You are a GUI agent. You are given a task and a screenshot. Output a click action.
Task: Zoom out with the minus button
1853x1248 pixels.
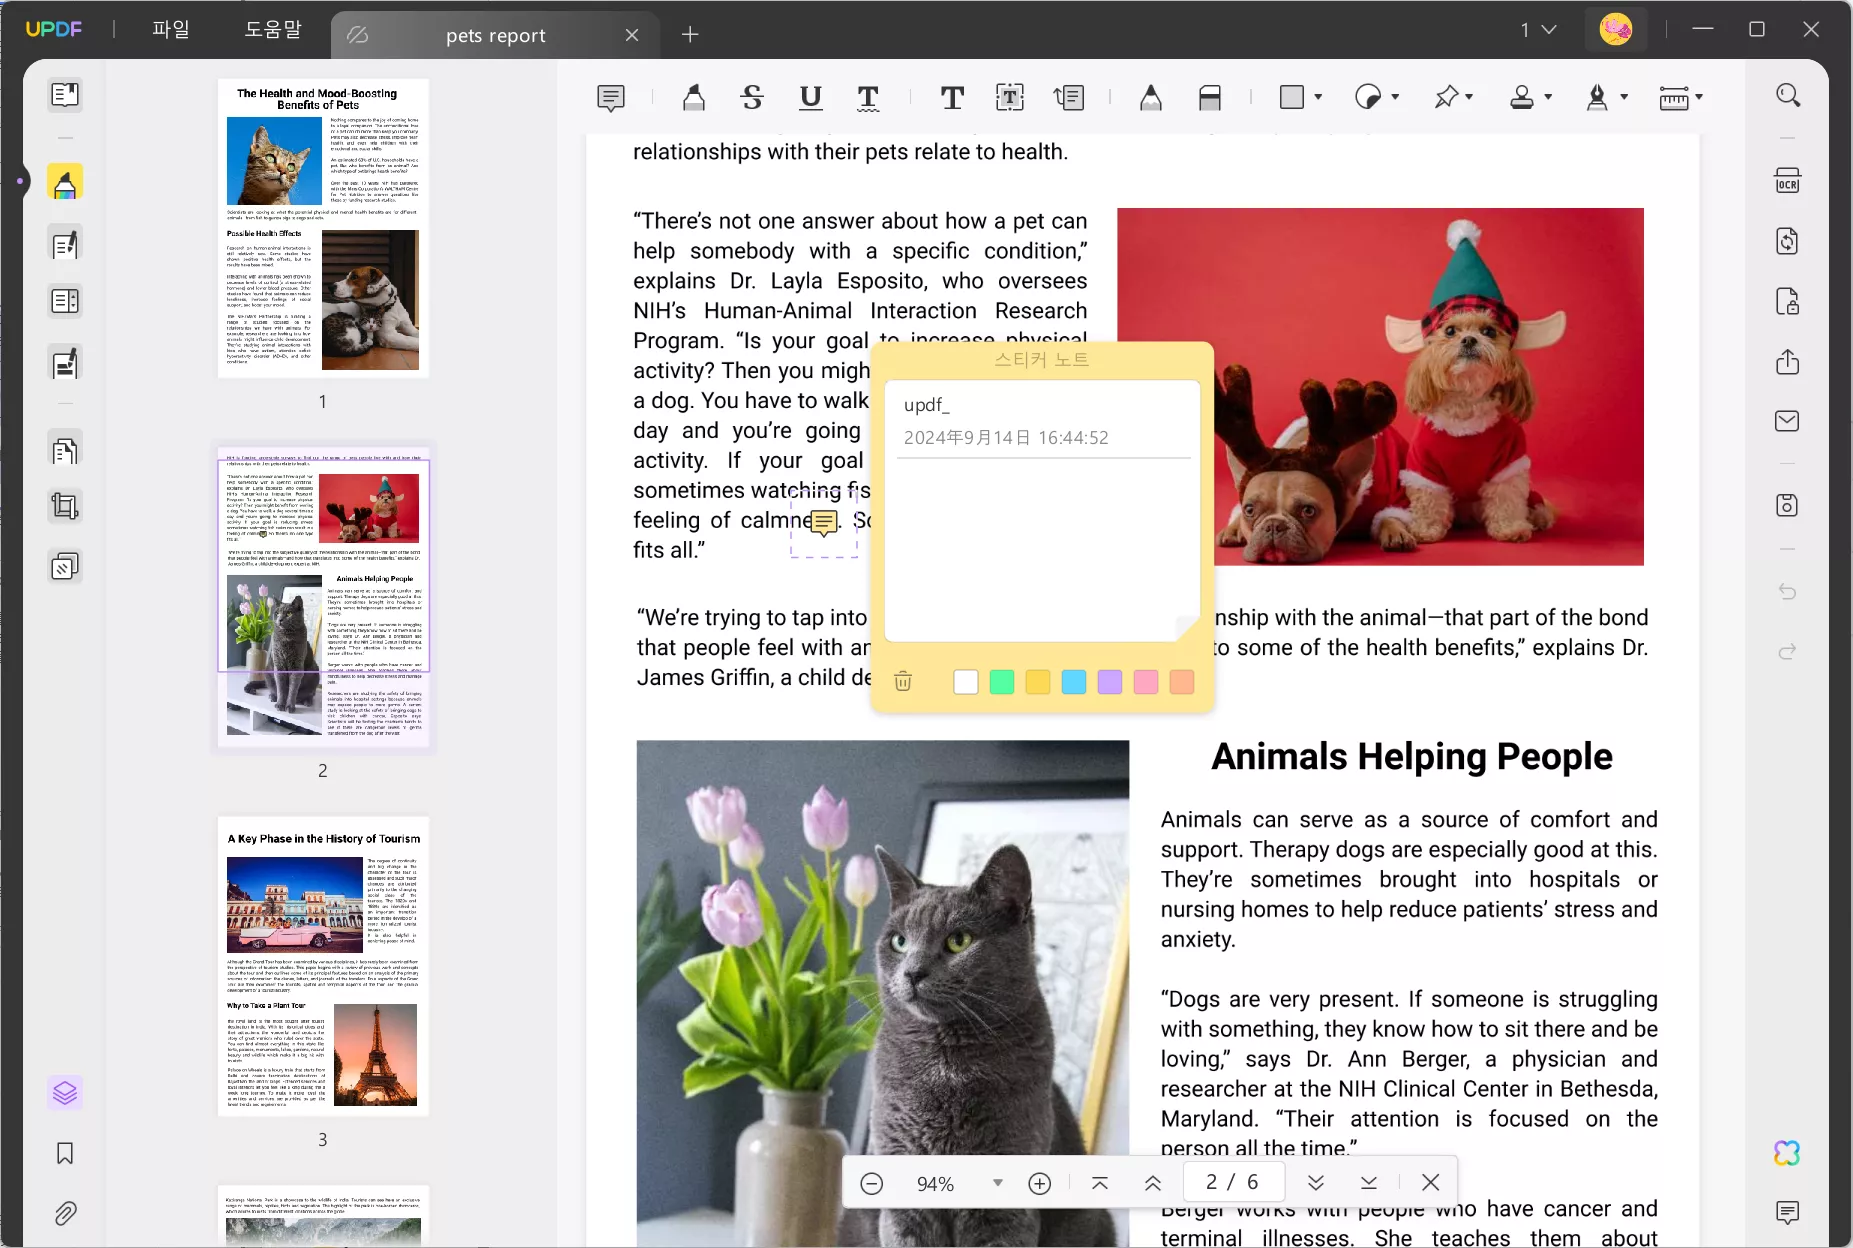coord(872,1183)
